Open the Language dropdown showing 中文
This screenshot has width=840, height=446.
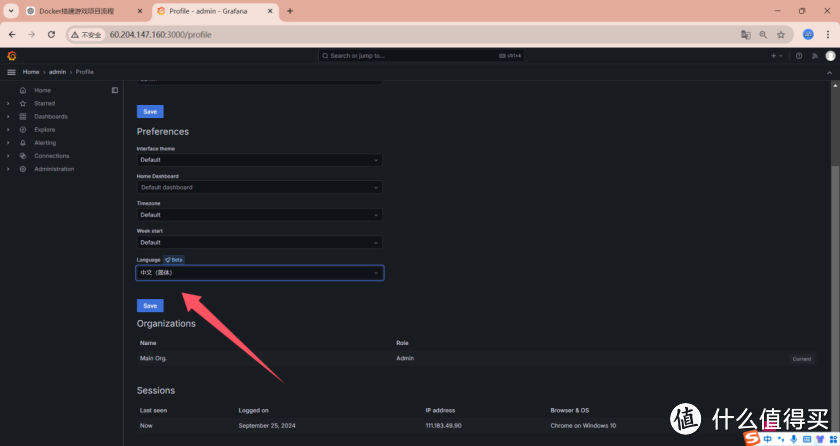[259, 273]
